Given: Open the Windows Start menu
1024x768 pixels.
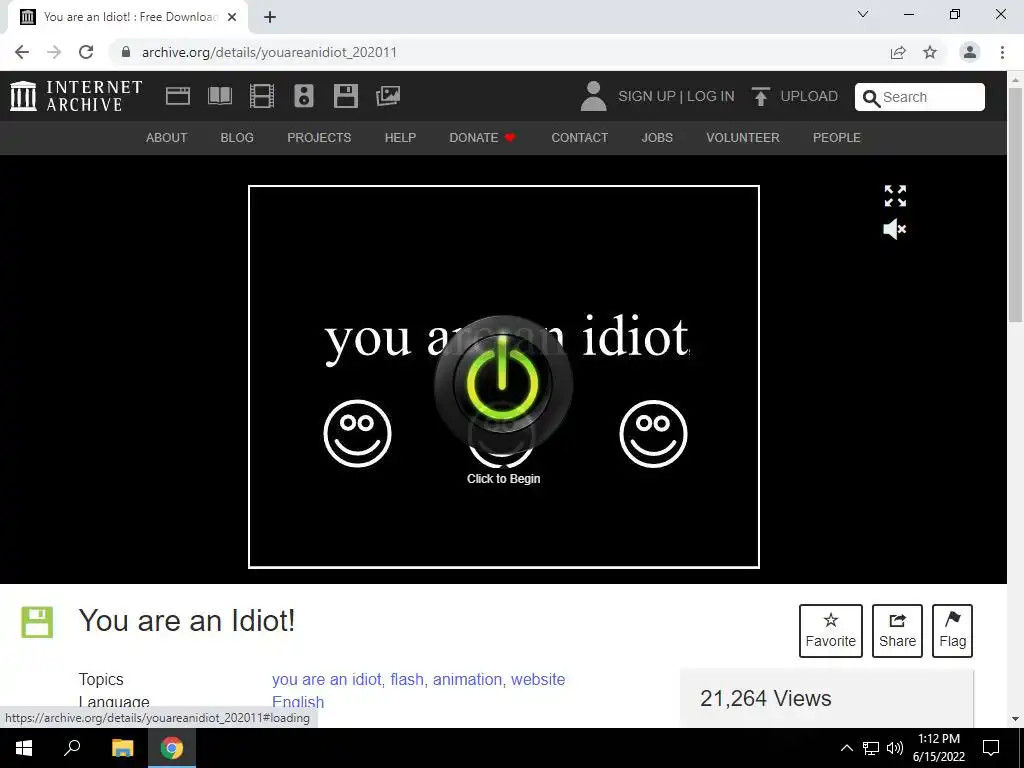Looking at the screenshot, I should pos(24,748).
